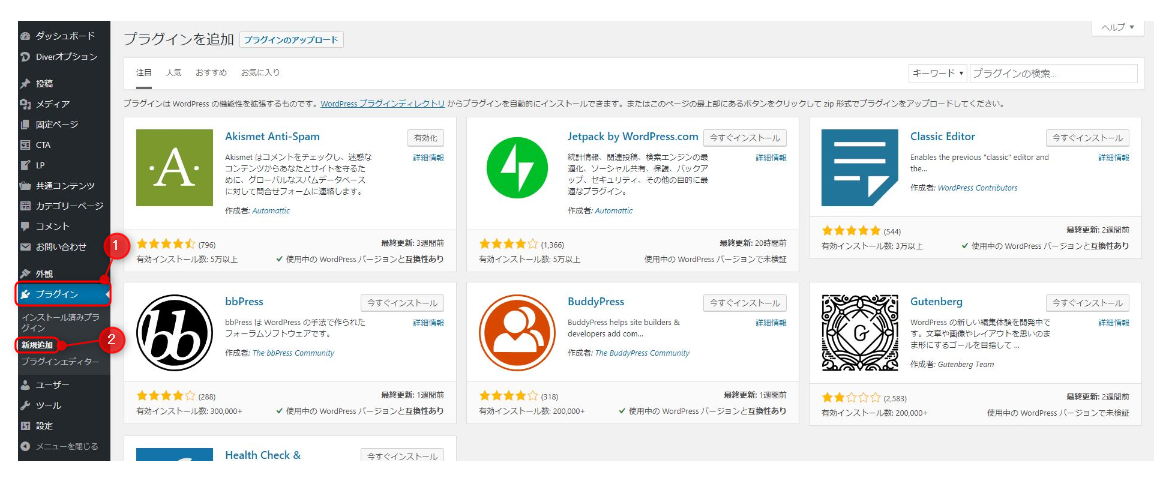Click the プラグインのアップロード button

(291, 40)
